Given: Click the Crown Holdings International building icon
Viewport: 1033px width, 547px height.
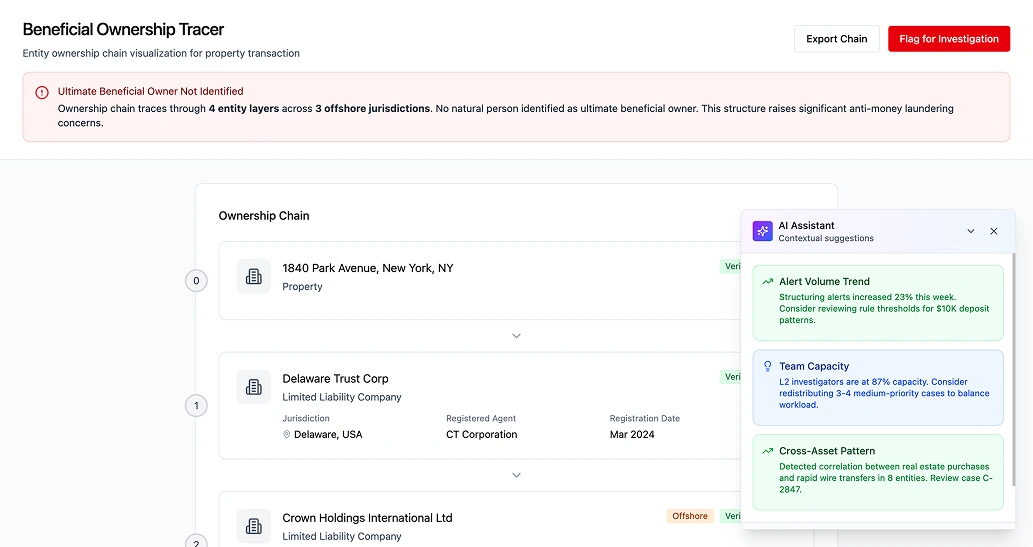Looking at the screenshot, I should 254,526.
